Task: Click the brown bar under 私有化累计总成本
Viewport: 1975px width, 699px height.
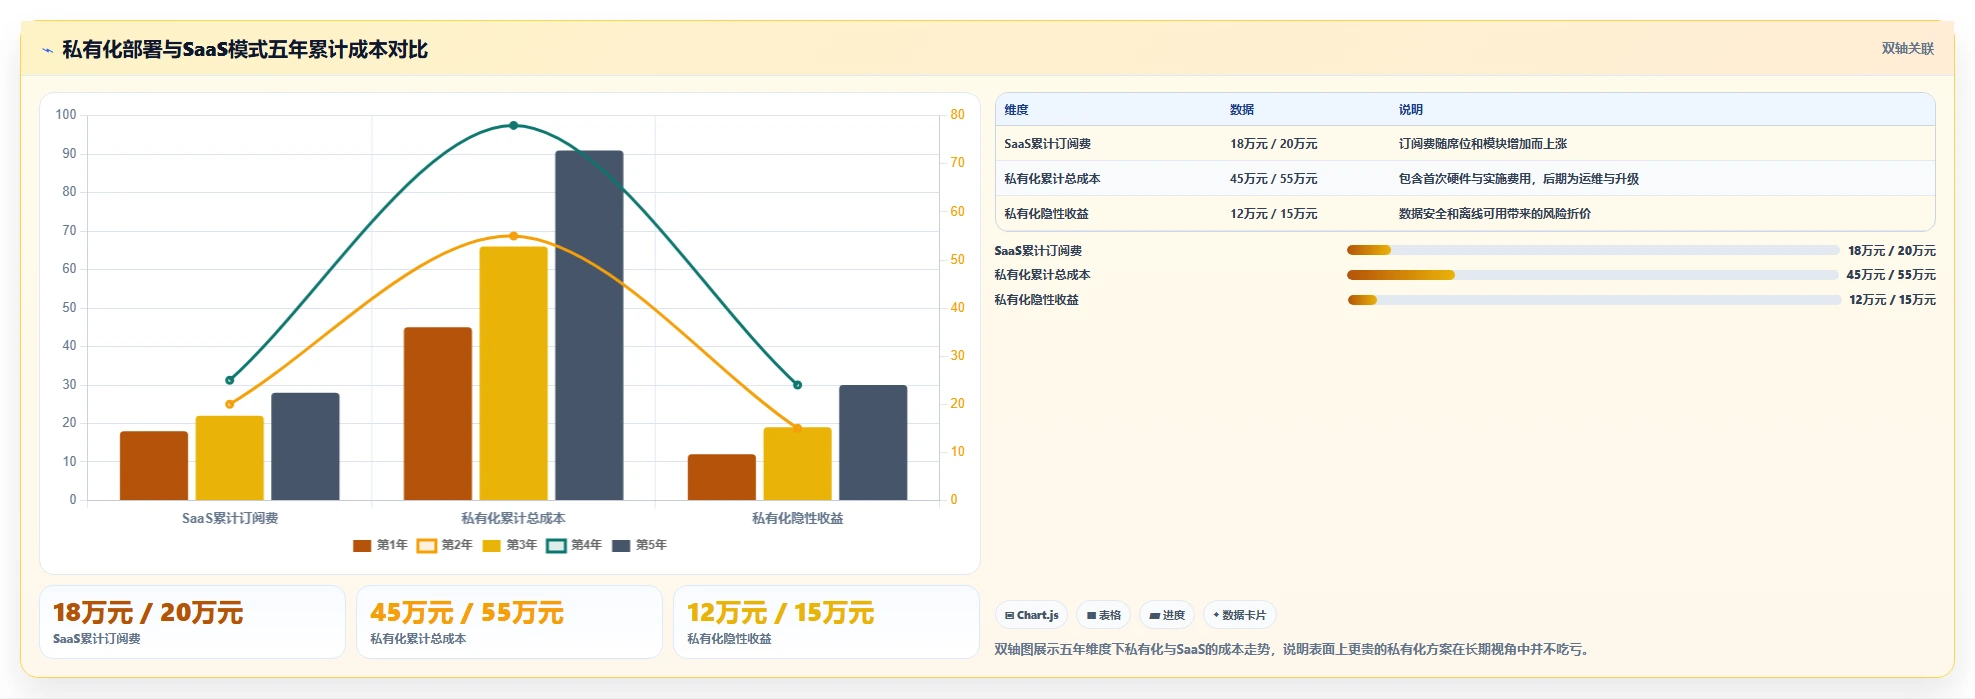Action: (x=438, y=414)
